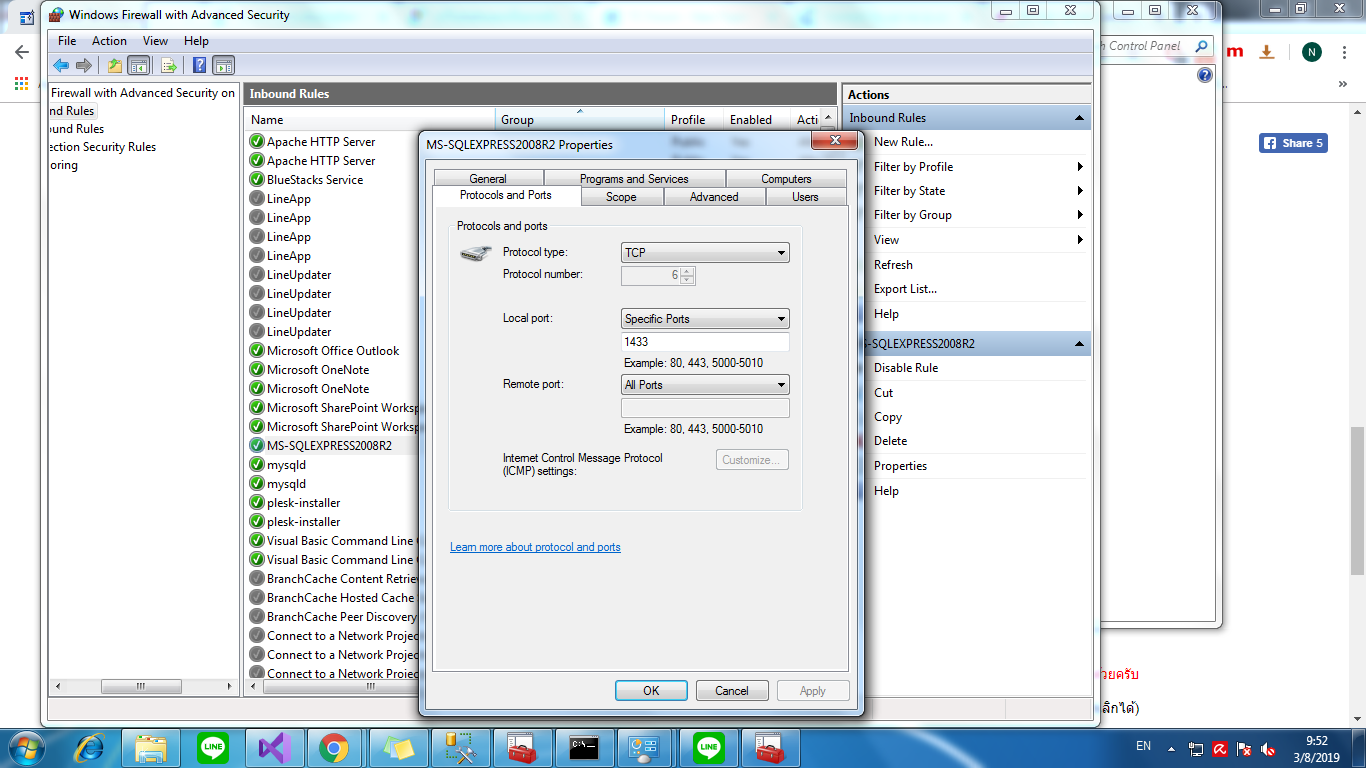Click the OK button in the Properties dialog
The image size is (1366, 768).
[x=651, y=691]
